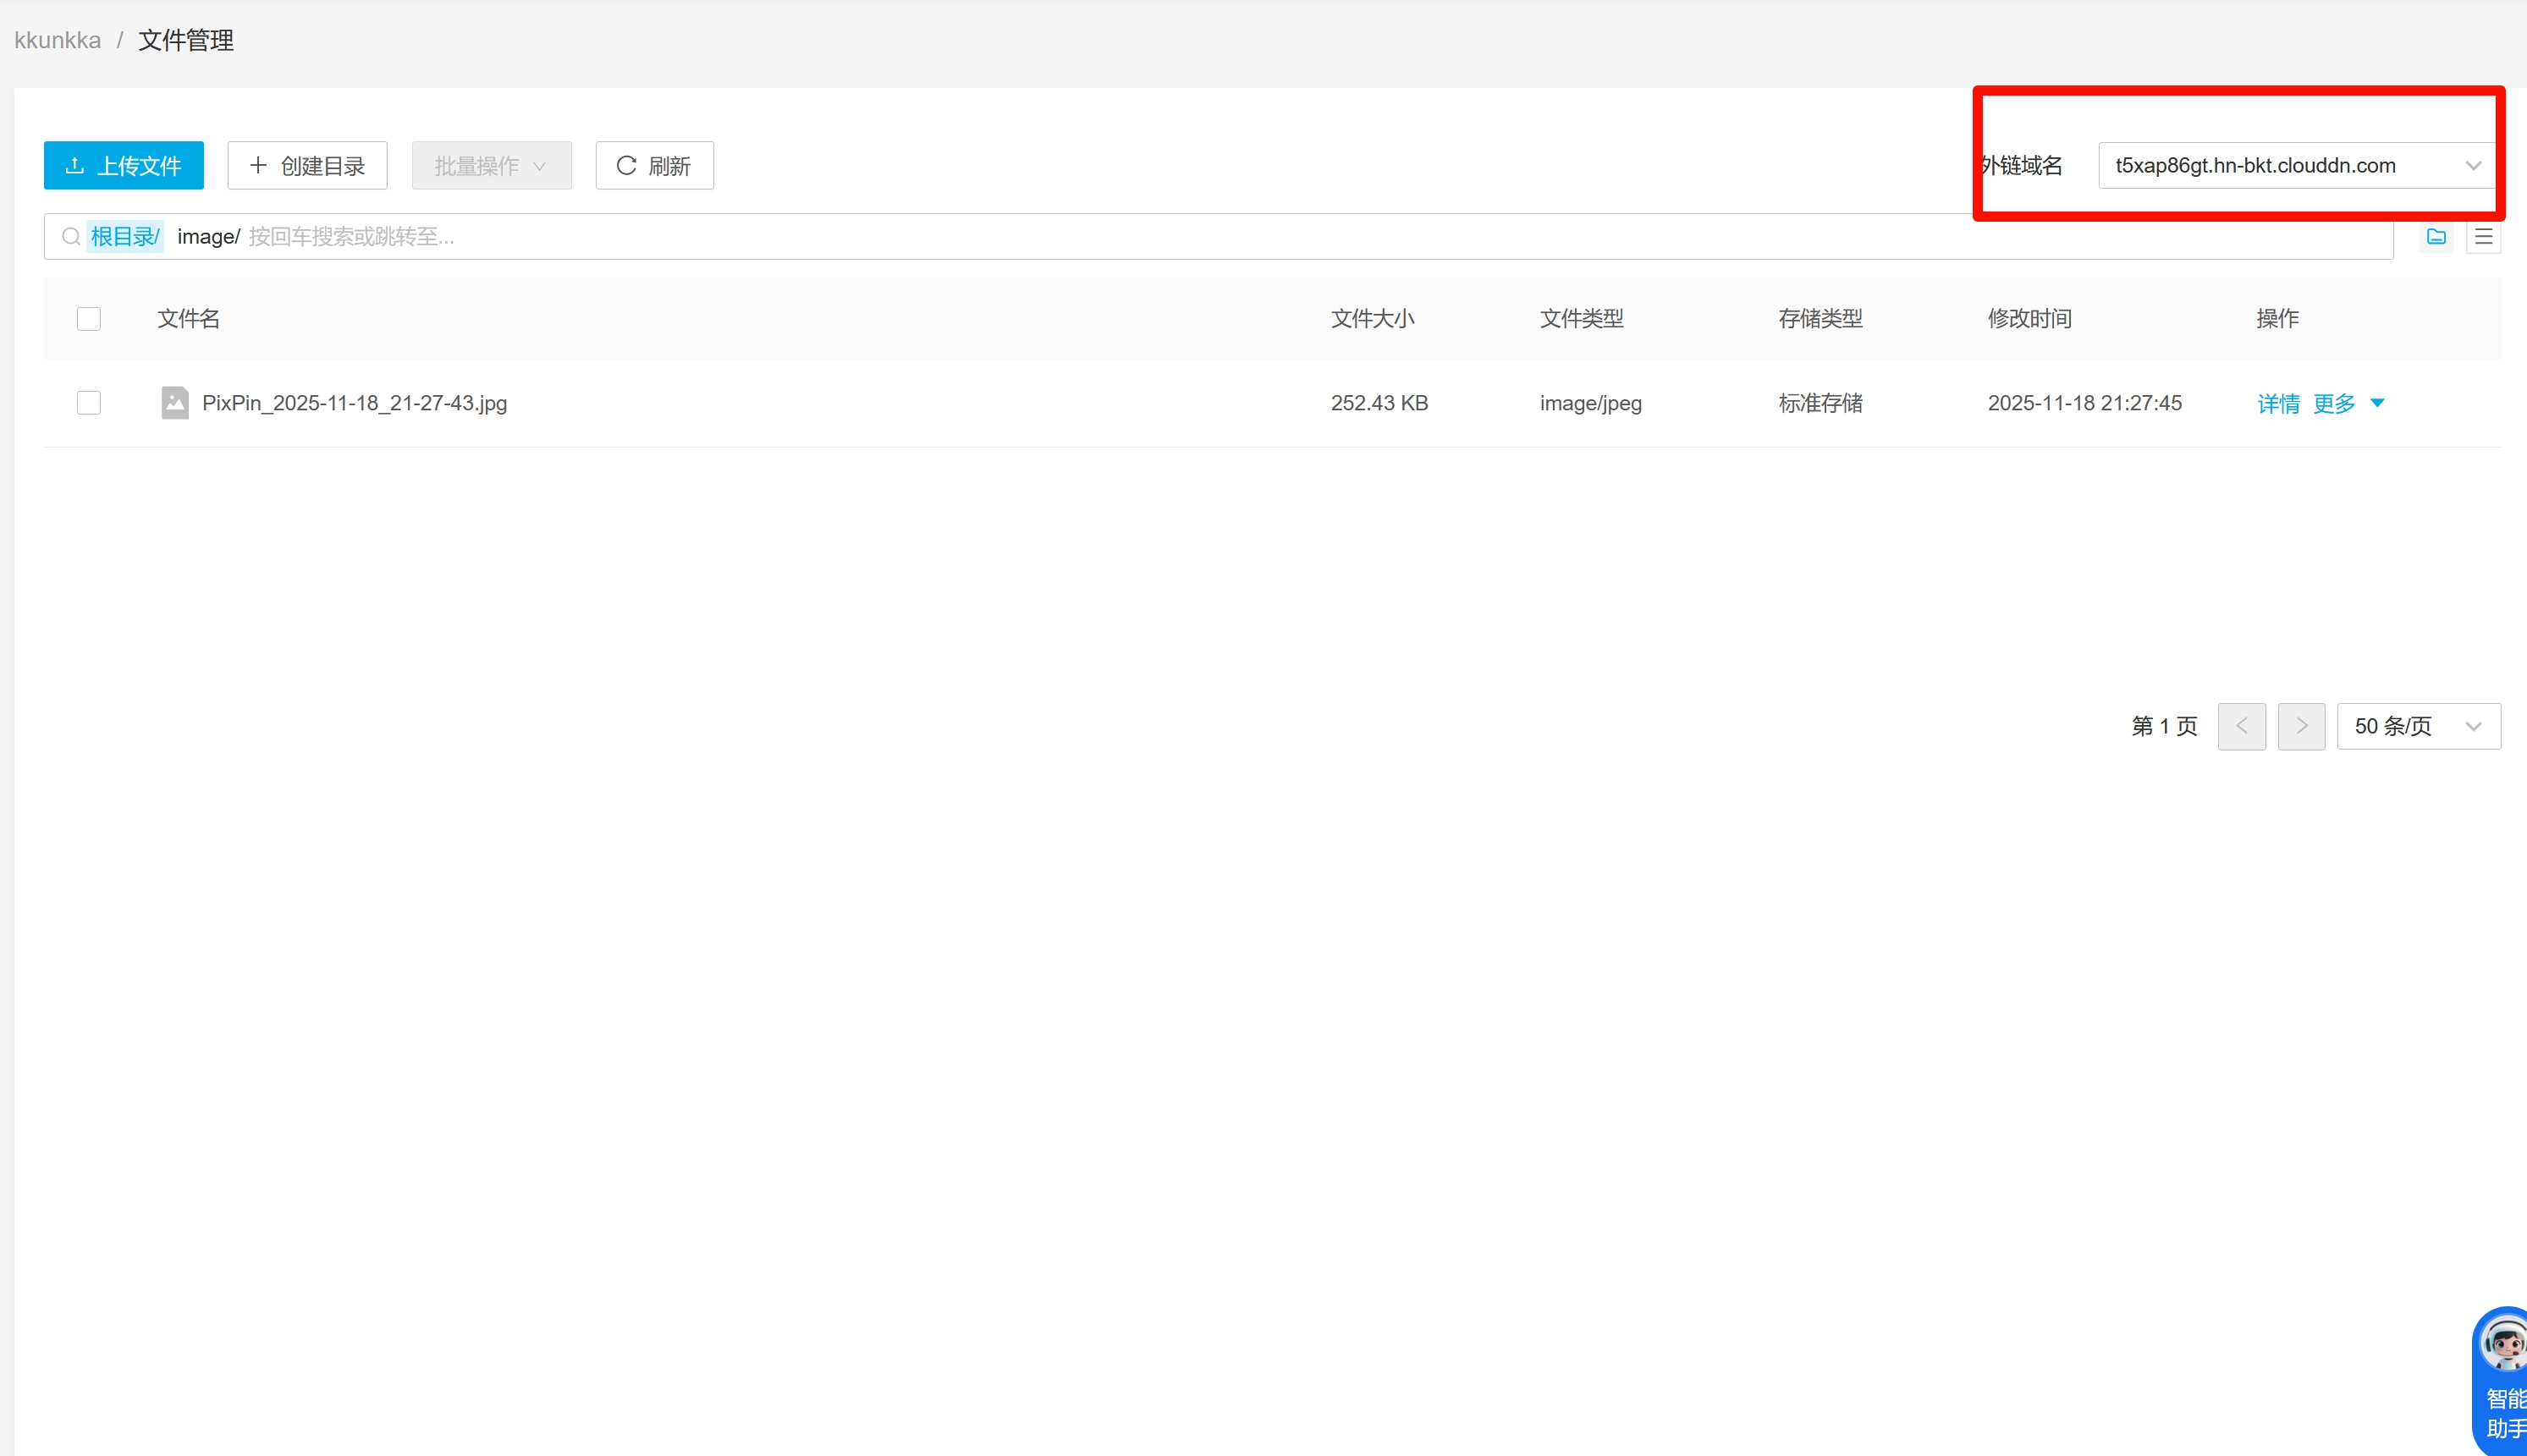
Task: Click the upload file button
Action: 123,165
